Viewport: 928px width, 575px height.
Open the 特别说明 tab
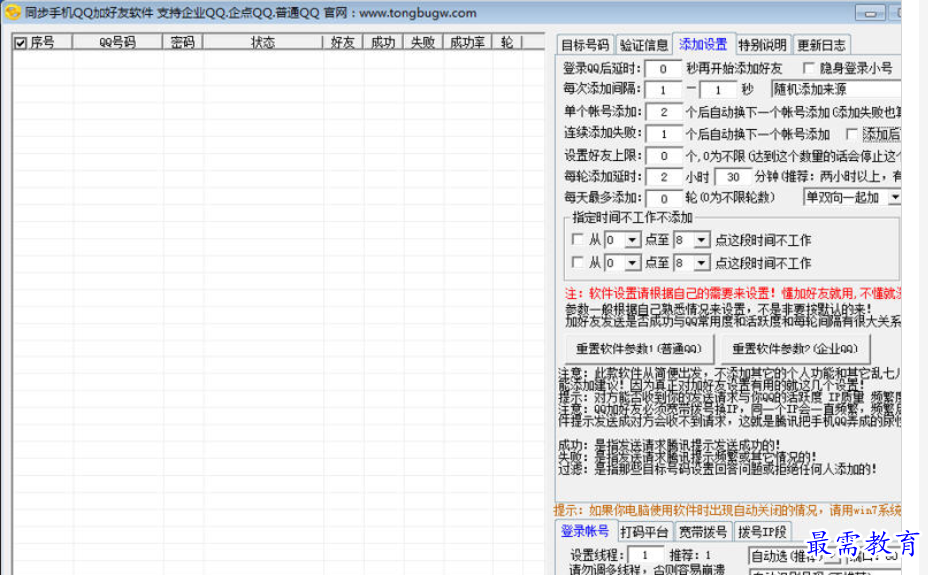click(762, 45)
